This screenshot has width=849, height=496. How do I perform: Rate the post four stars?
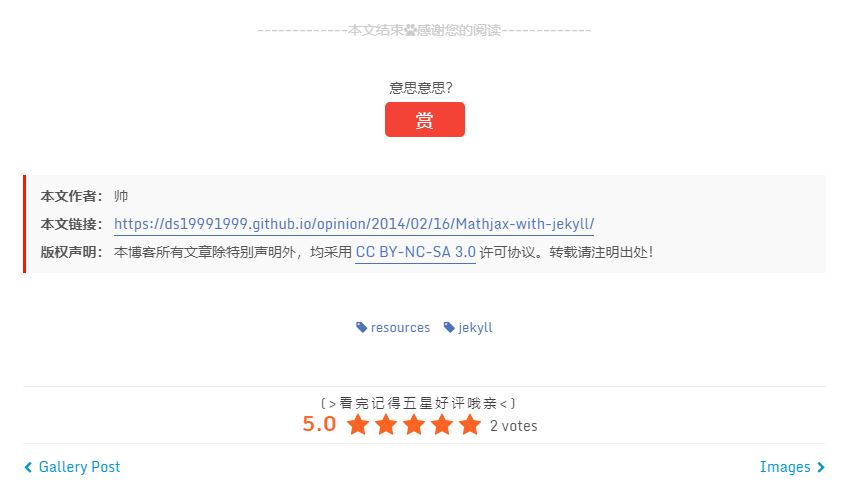pos(442,425)
